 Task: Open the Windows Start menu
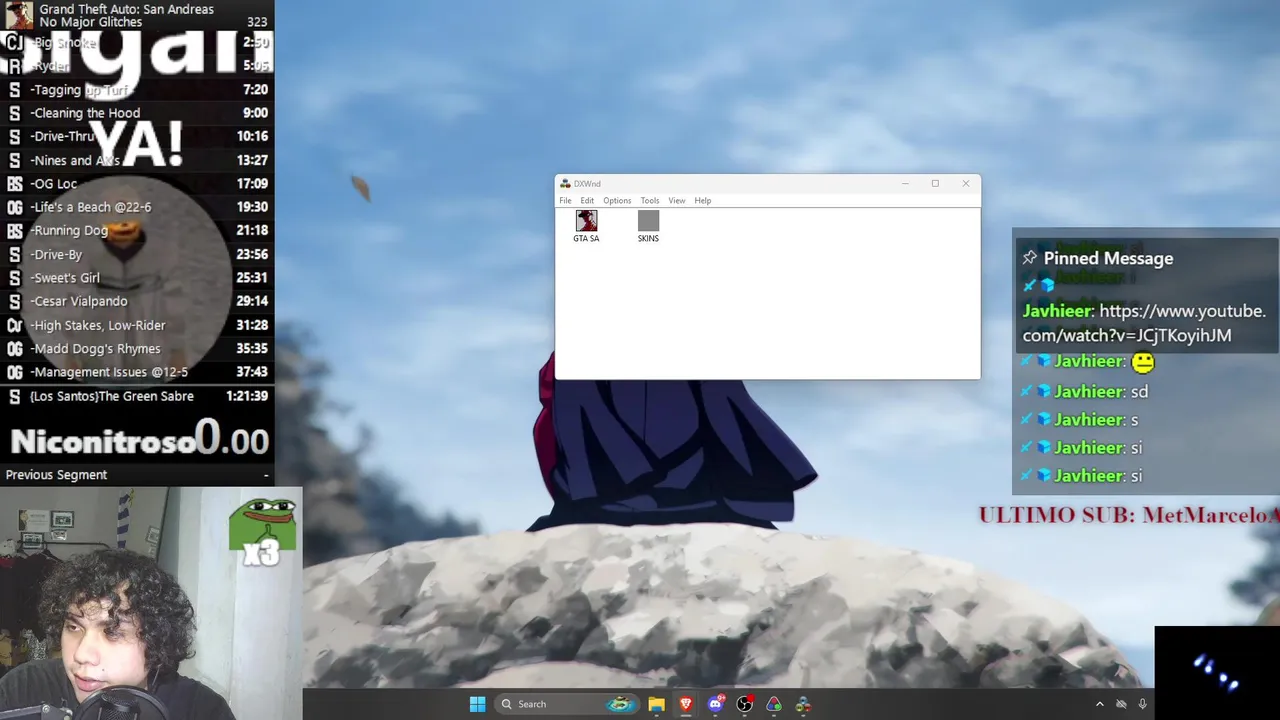click(477, 704)
